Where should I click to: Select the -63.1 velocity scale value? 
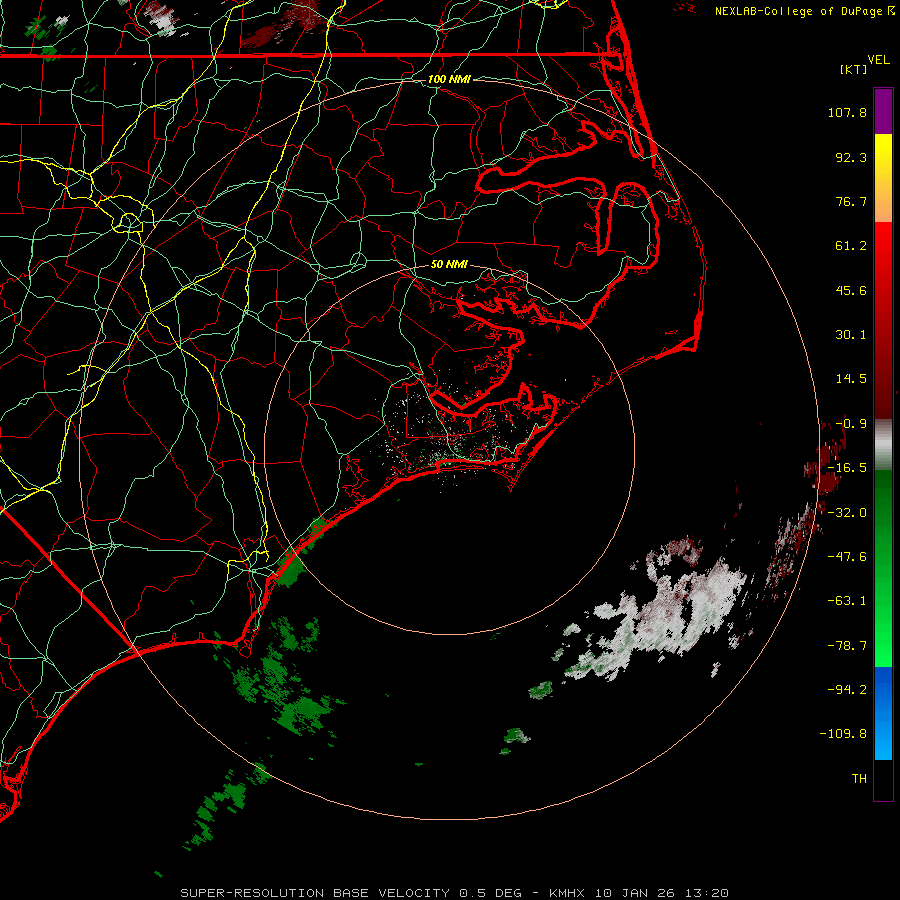coord(847,601)
